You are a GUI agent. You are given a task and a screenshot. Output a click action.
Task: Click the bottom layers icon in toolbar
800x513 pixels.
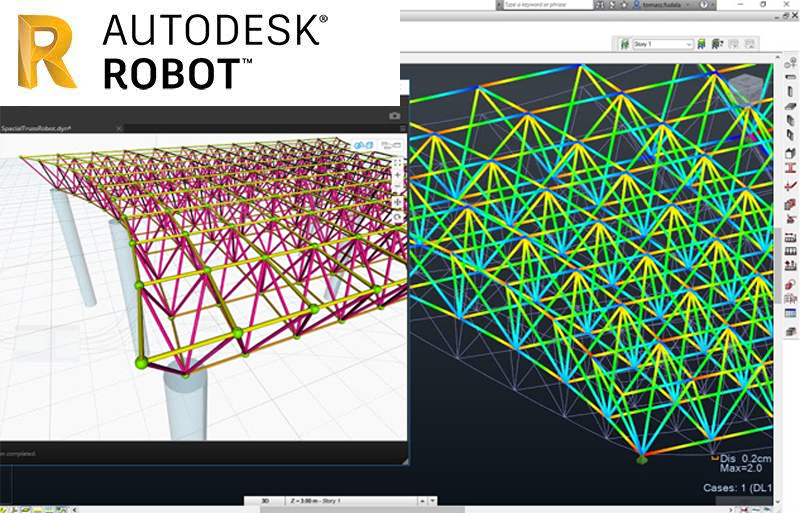click(790, 332)
